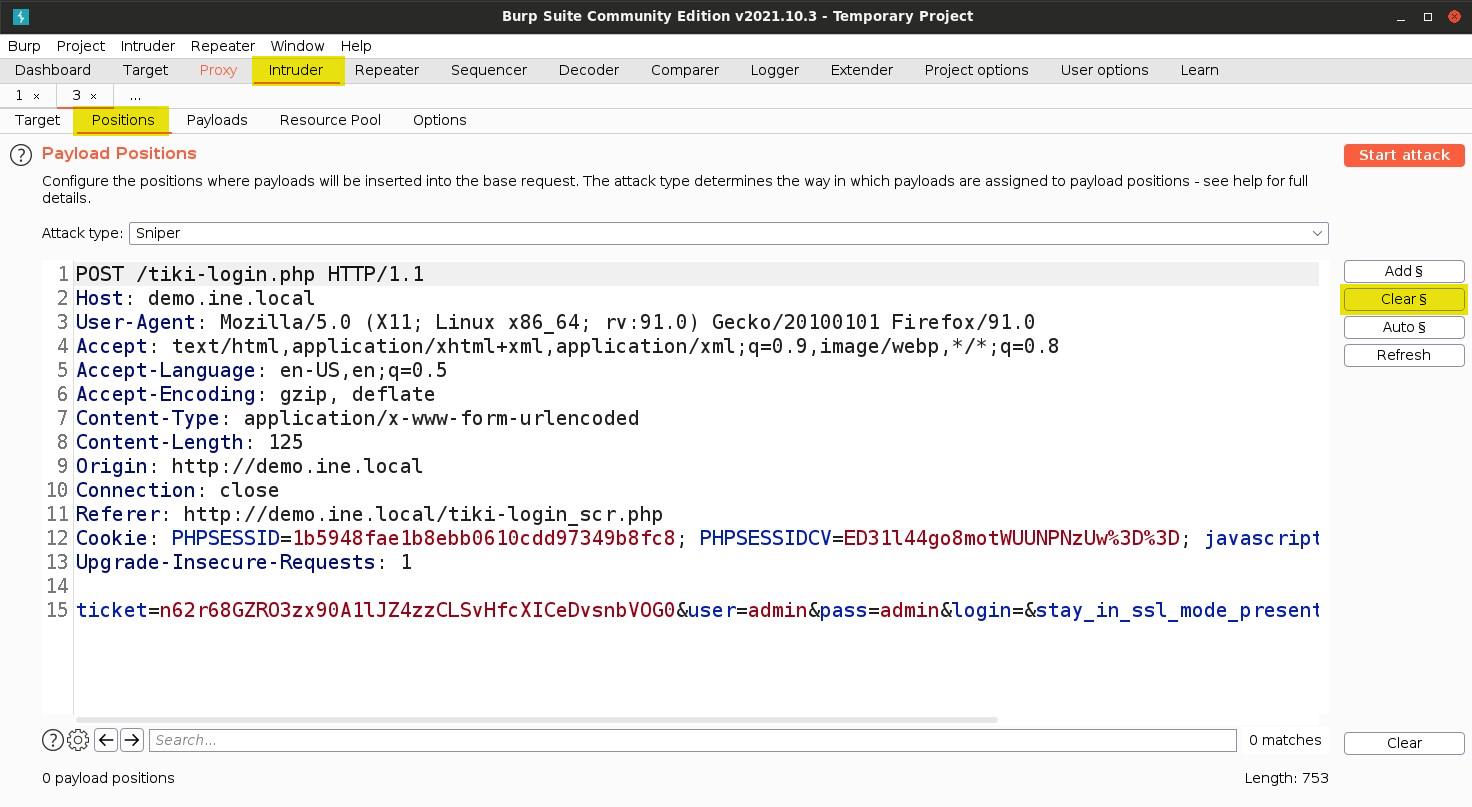The height and width of the screenshot is (807, 1472).
Task: Open the Attack type dropdown
Action: point(728,233)
